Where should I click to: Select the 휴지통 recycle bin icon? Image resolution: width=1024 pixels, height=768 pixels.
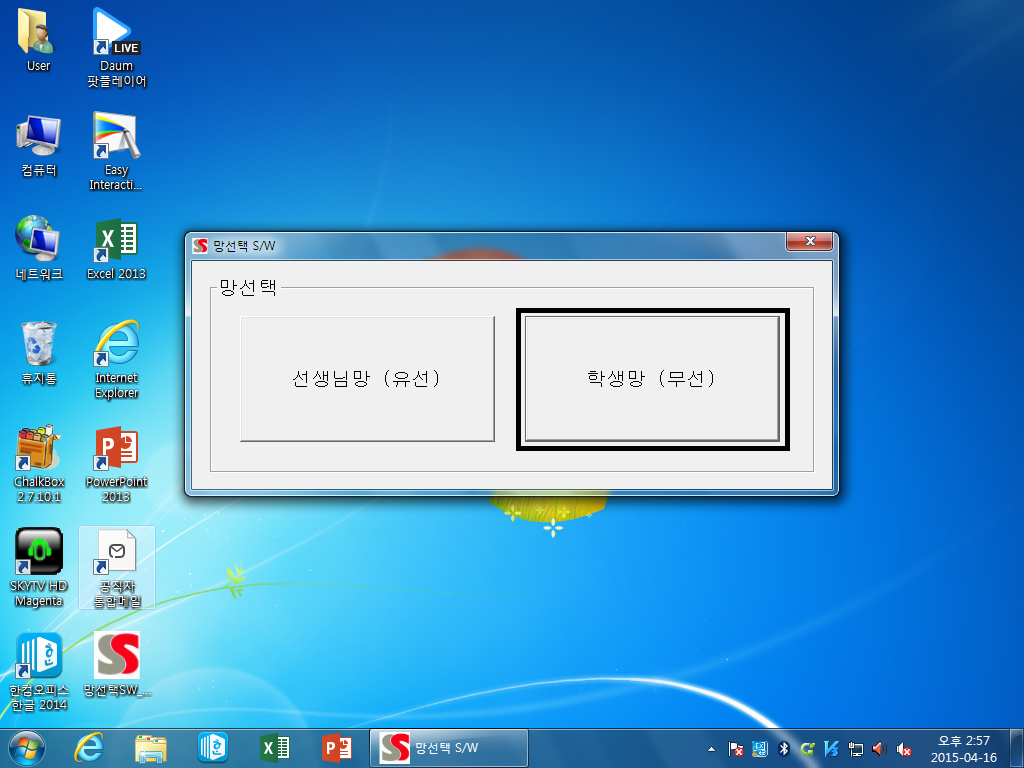(x=39, y=353)
